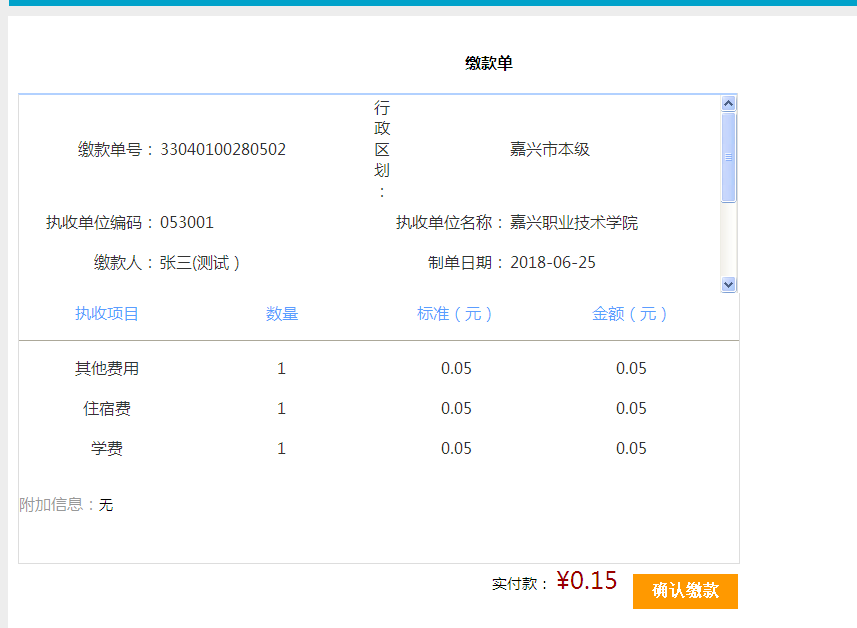Click the payment number 33040100280502
857x628 pixels.
pos(223,150)
